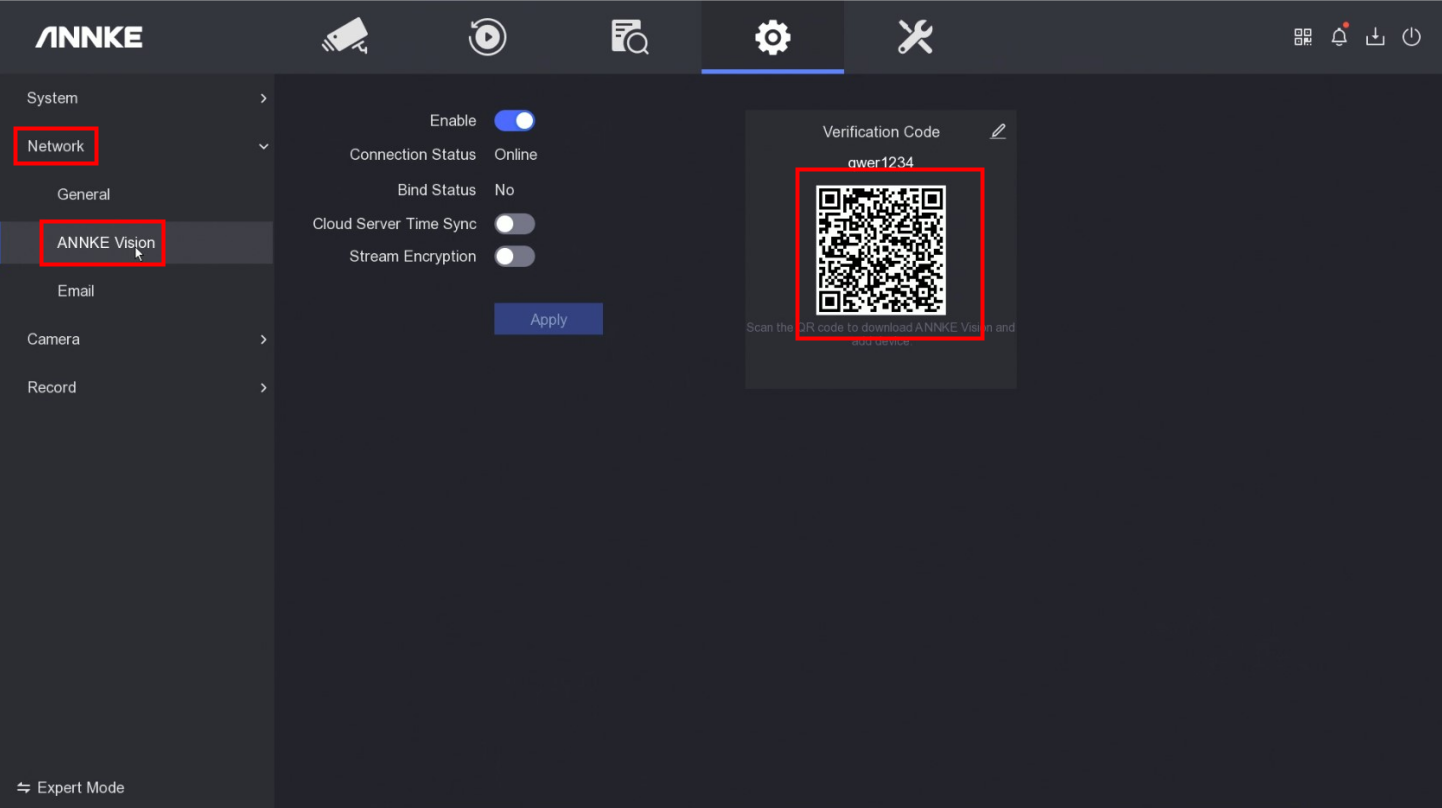The width and height of the screenshot is (1442, 808).
Task: Disable the Enable toggle switch
Action: pyautogui.click(x=515, y=121)
